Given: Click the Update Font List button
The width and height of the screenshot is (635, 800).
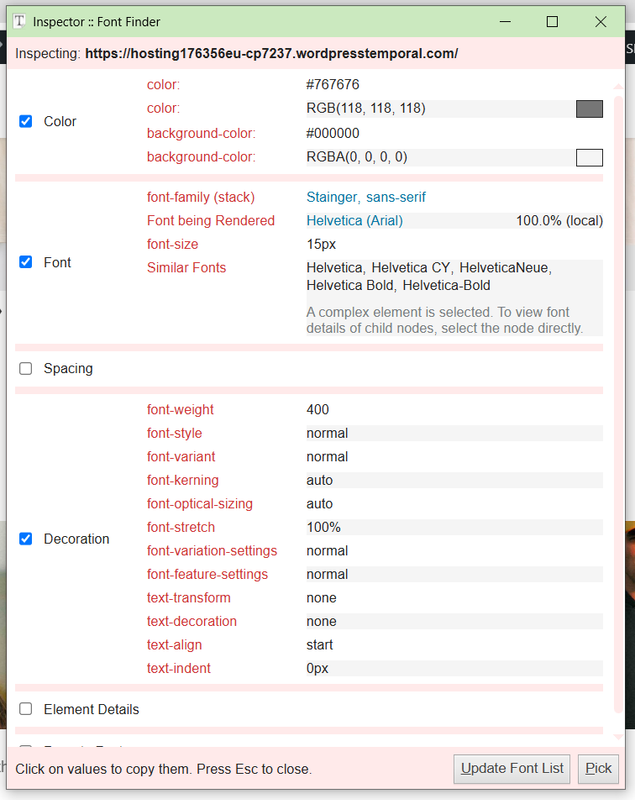Looking at the screenshot, I should pos(512,769).
